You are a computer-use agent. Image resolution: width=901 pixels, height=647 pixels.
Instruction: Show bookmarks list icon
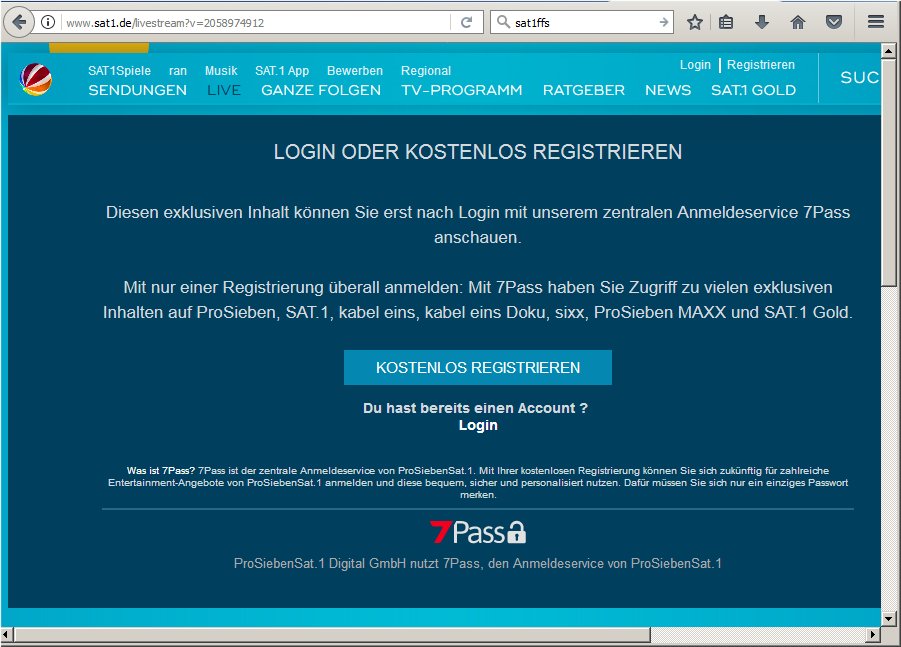click(x=726, y=22)
